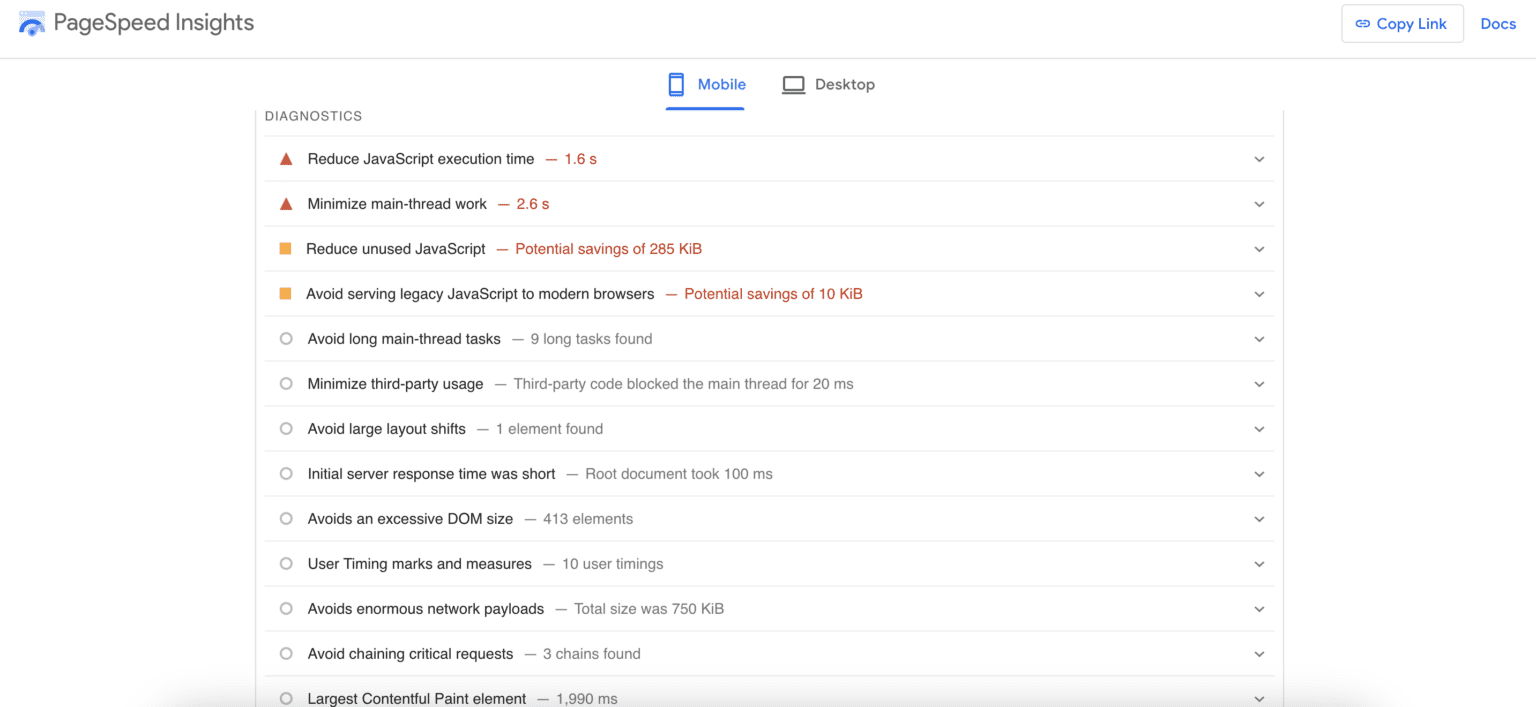Viewport: 1536px width, 707px height.
Task: Click the red triangle beside Minimize main-thread work
Action: [x=286, y=203]
